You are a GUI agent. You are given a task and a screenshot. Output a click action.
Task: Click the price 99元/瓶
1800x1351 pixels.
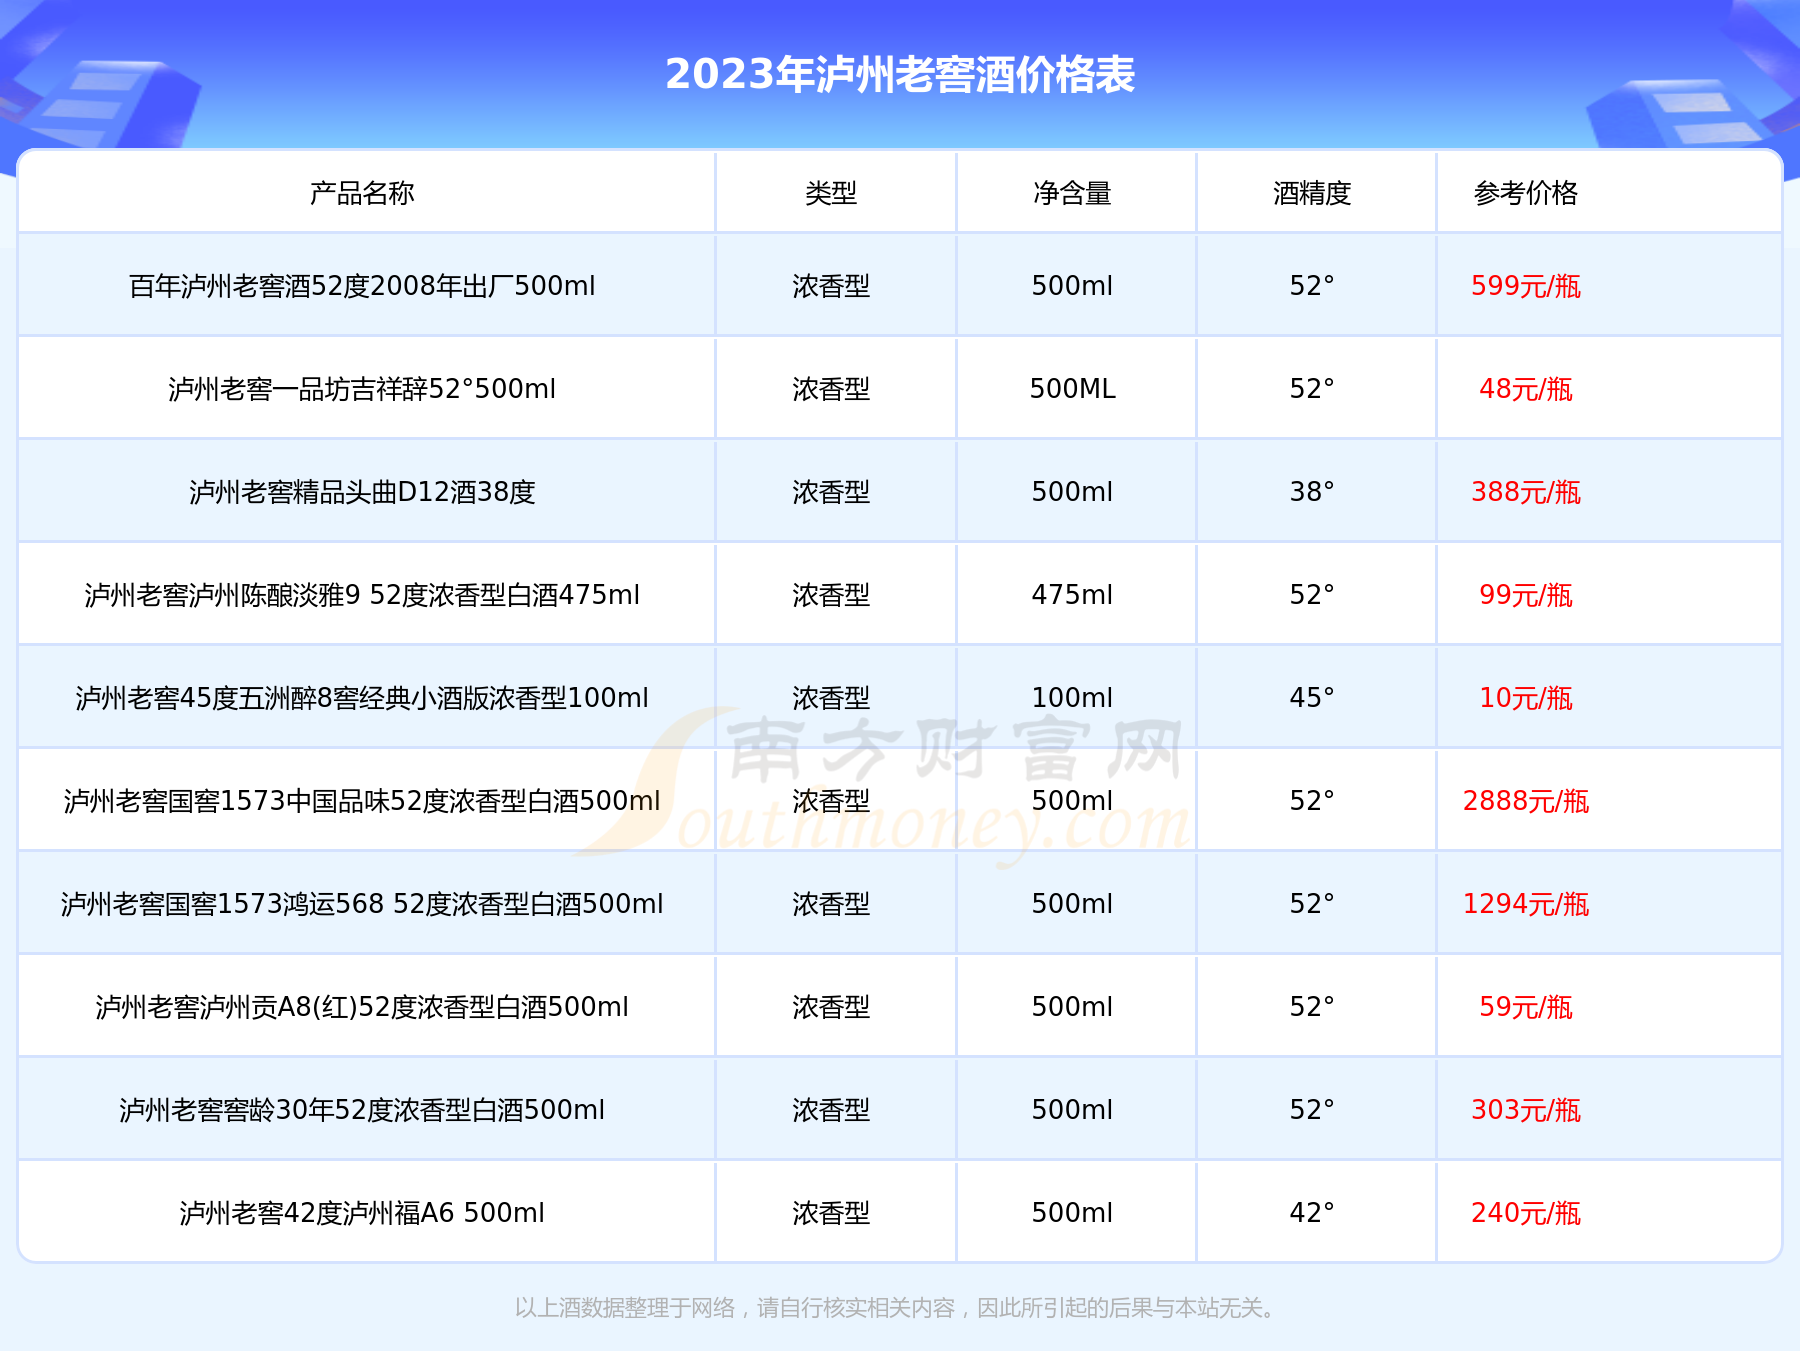point(1526,595)
